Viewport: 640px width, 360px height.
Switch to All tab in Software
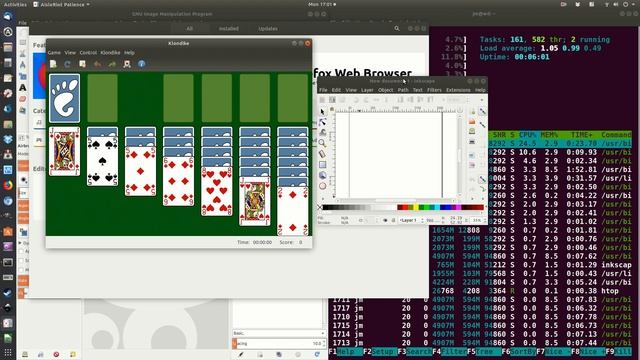tap(190, 29)
